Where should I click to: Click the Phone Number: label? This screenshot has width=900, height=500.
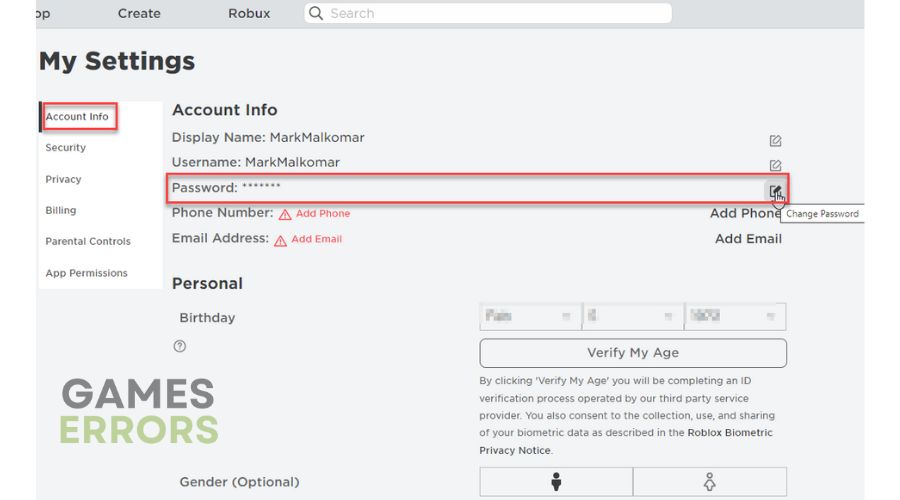pyautogui.click(x=223, y=213)
